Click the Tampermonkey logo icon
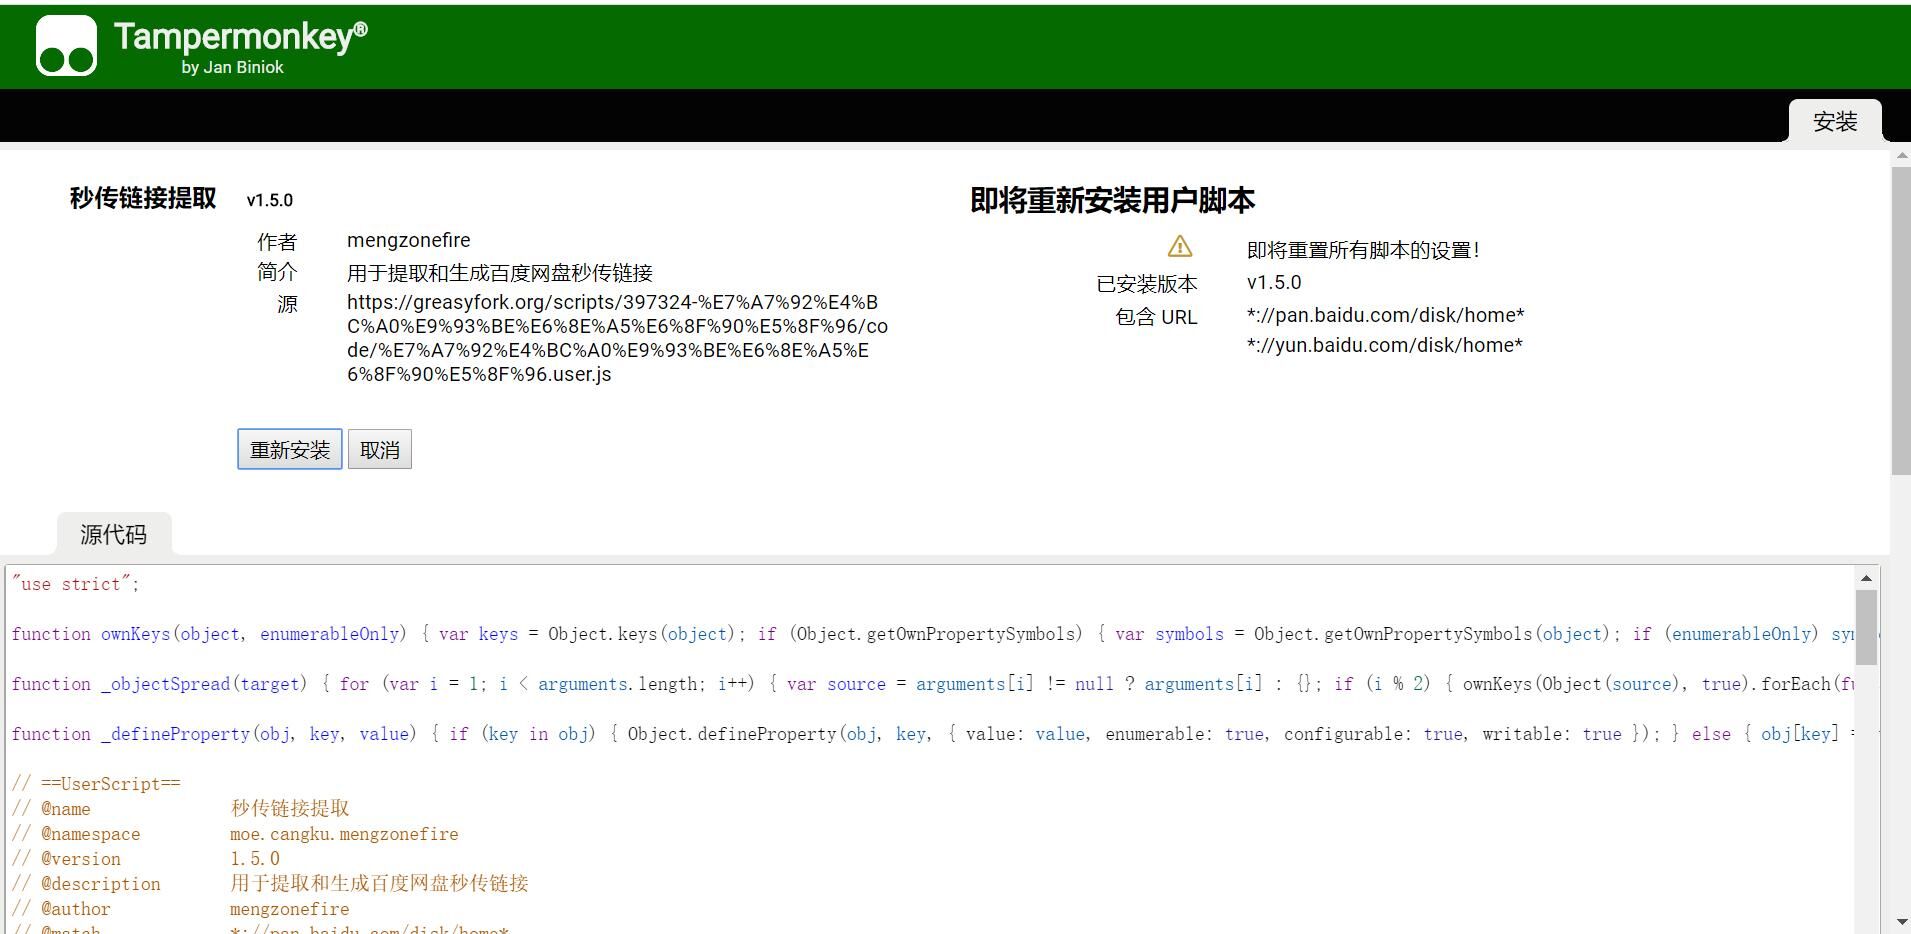Screen dimensions: 1911x934 click(66, 46)
